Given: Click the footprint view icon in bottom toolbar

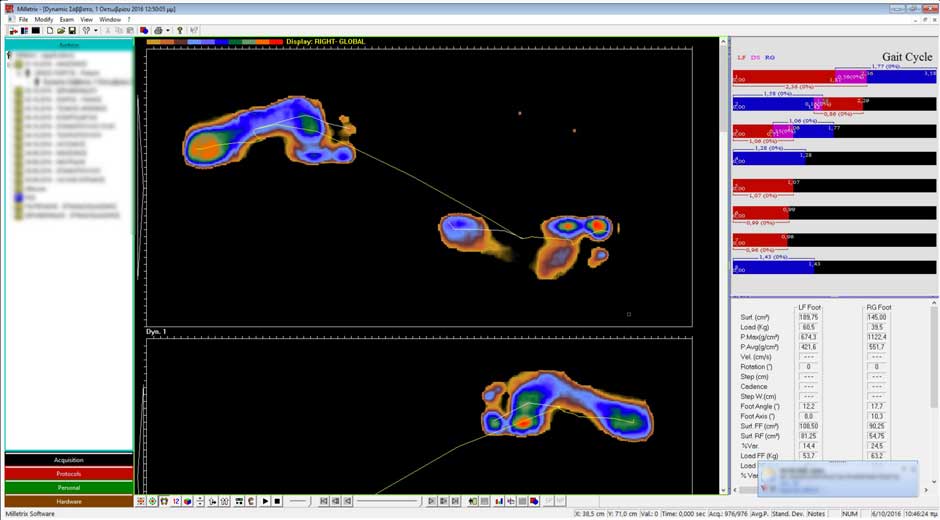Looking at the screenshot, I should tap(164, 501).
